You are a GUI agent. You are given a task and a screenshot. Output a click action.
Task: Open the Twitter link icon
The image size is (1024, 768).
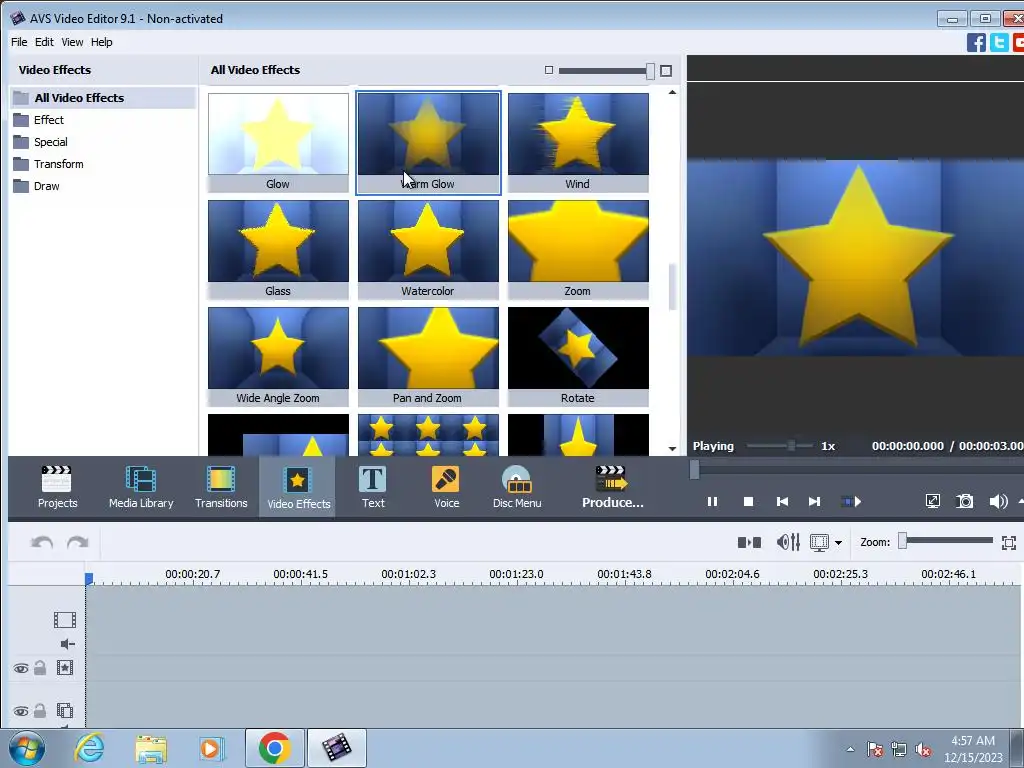pos(999,42)
